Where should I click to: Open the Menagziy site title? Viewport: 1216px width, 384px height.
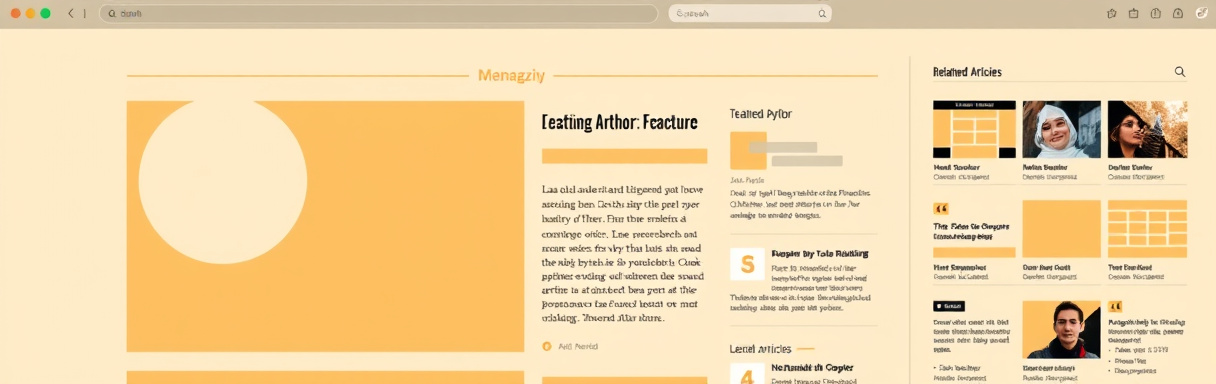click(511, 75)
